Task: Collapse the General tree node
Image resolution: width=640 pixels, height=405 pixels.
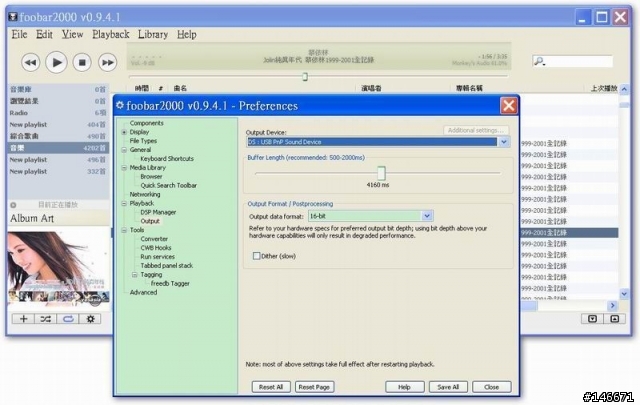Action: pos(124,150)
